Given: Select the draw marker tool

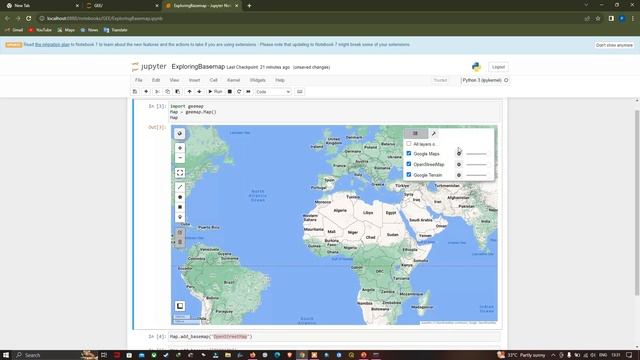Looking at the screenshot, I should click(x=180, y=217).
